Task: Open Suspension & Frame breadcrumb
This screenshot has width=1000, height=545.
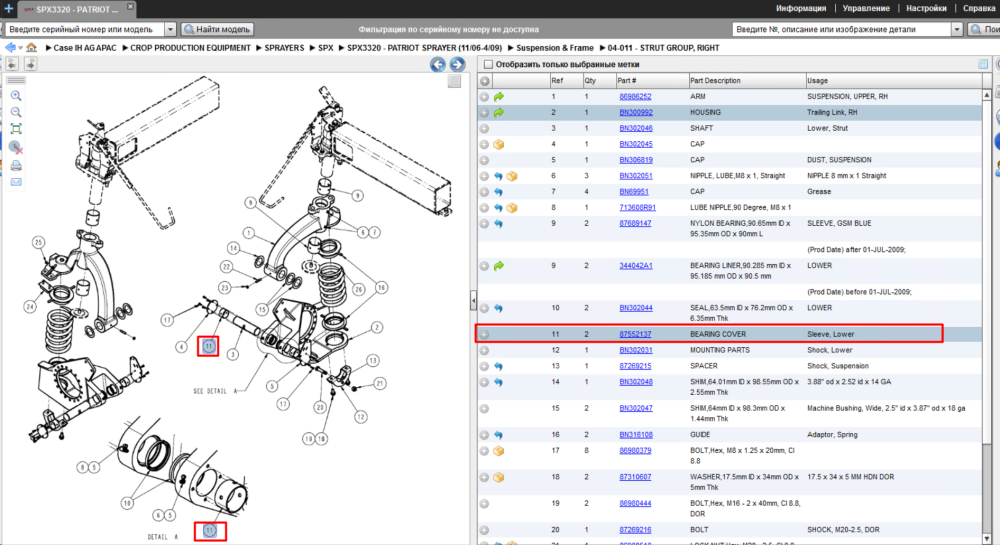Action: [x=555, y=48]
